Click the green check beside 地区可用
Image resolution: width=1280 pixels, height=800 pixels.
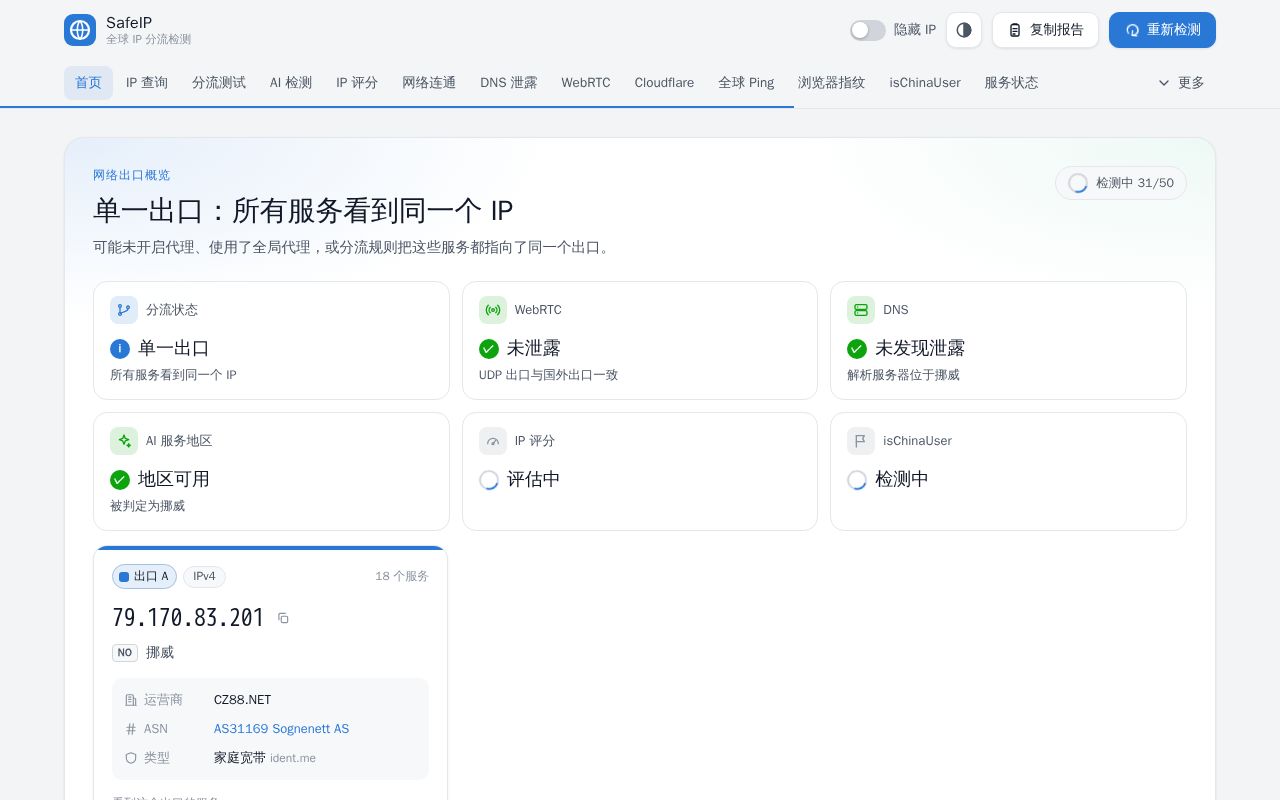120,480
